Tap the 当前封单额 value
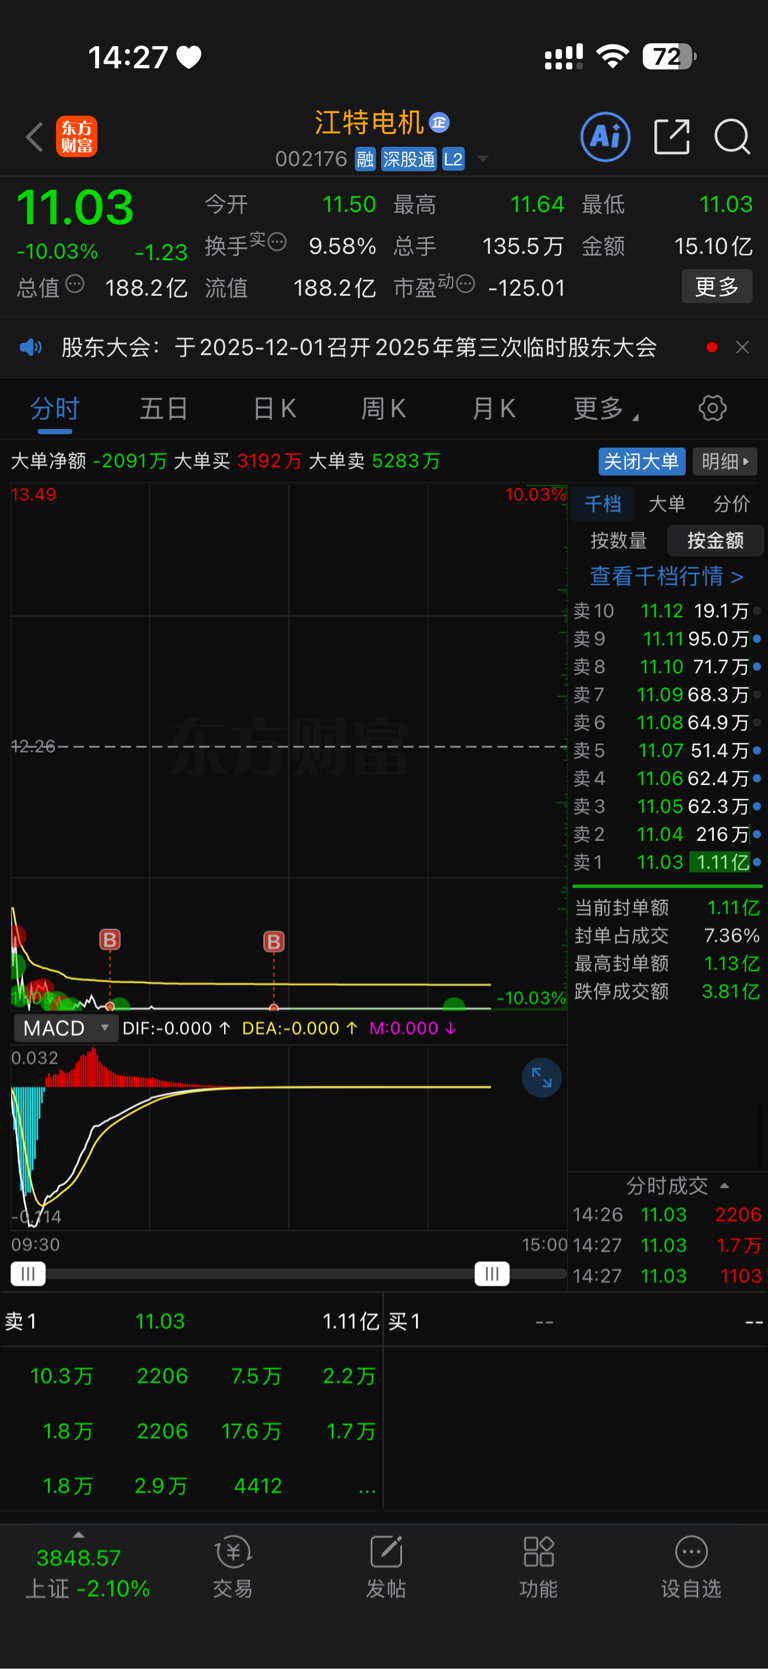 [x=733, y=908]
